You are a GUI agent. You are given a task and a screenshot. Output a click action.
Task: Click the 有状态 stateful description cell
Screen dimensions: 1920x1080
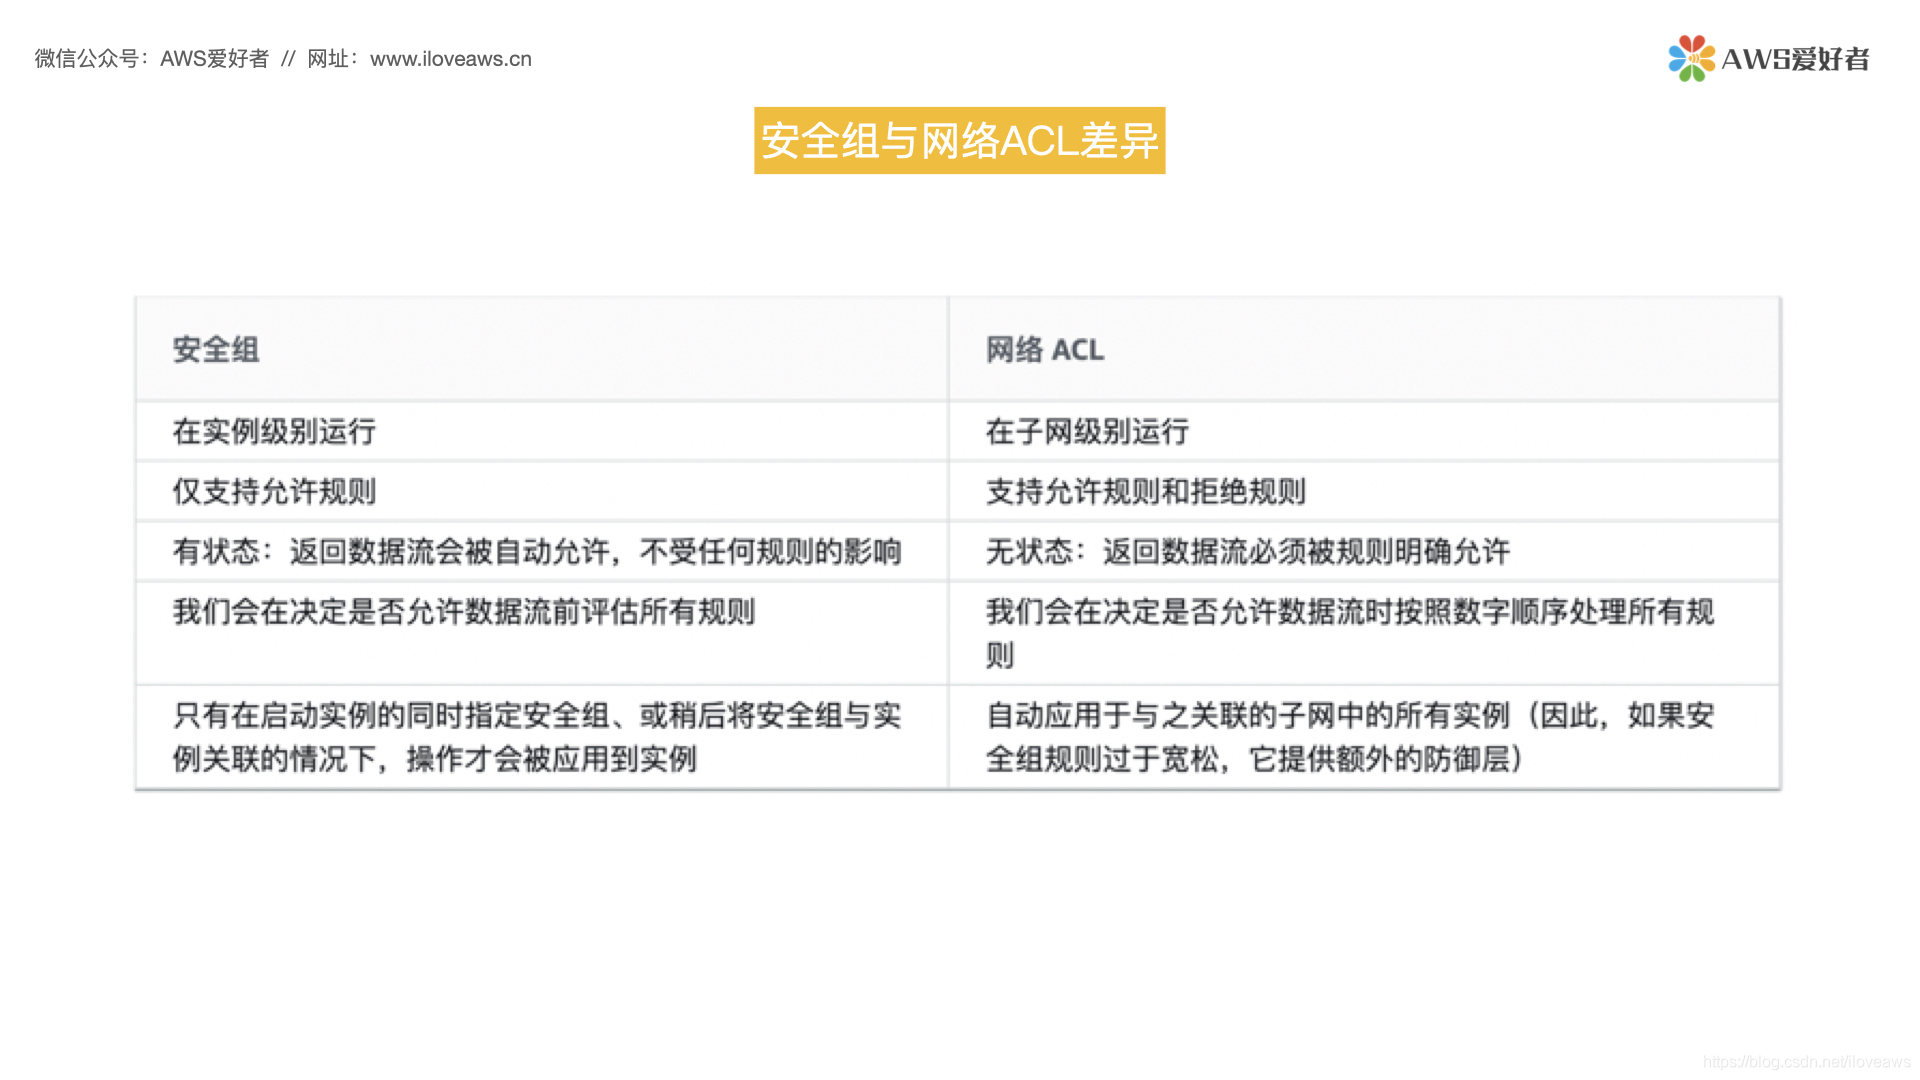[x=537, y=552]
